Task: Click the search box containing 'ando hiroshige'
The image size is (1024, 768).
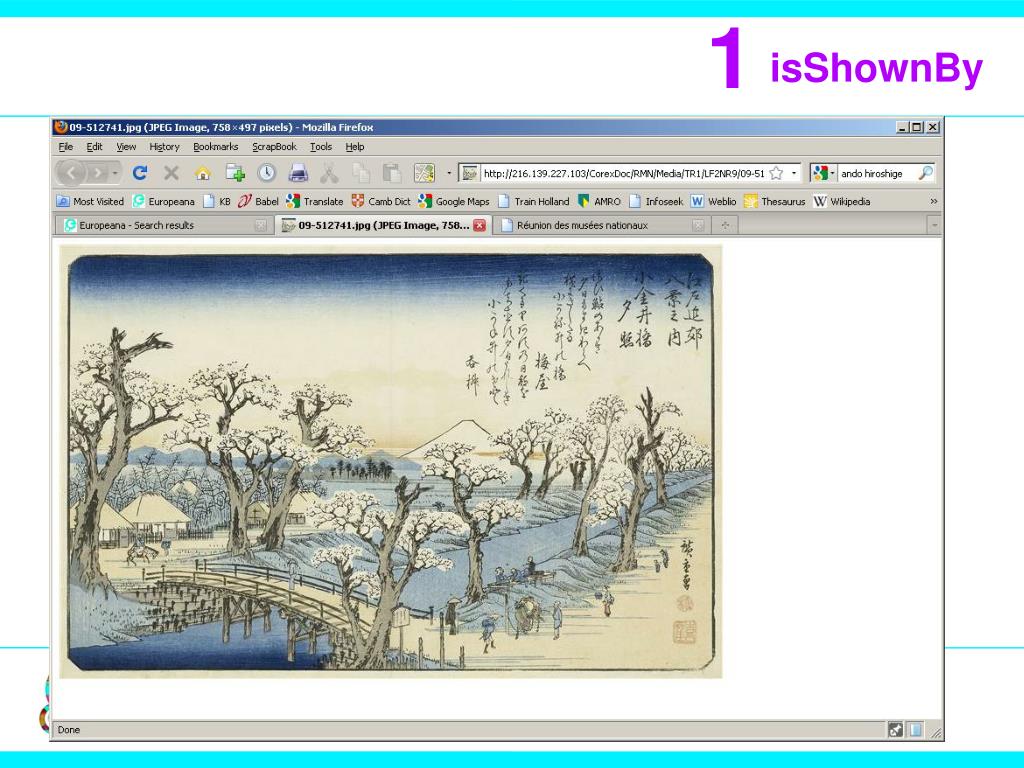Action: point(877,174)
